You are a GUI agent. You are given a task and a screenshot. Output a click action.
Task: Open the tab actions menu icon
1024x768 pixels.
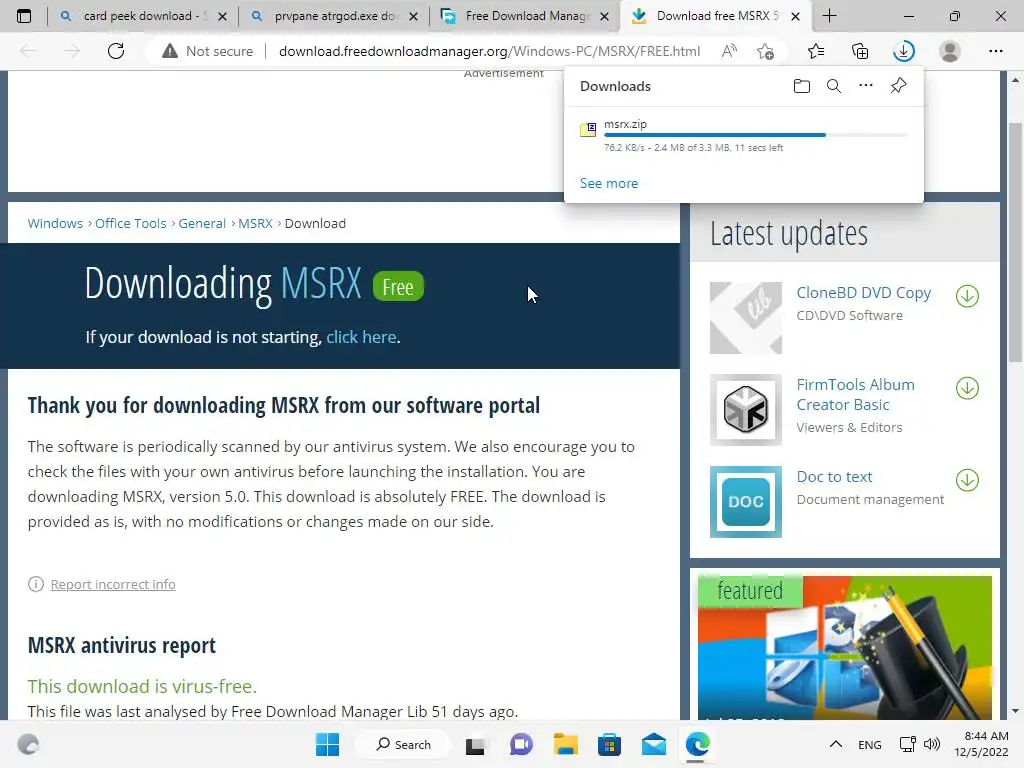24,16
